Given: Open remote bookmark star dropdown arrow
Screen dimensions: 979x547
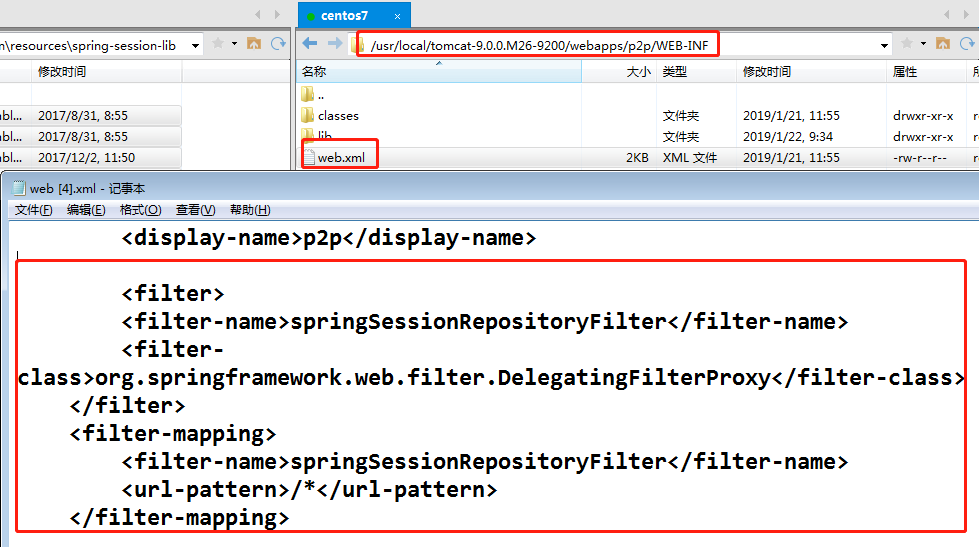Looking at the screenshot, I should coord(922,44).
